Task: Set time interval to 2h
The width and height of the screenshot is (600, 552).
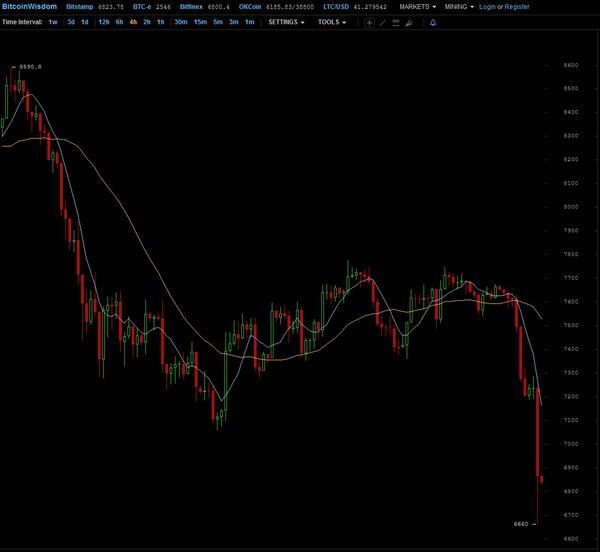Action: [147, 22]
